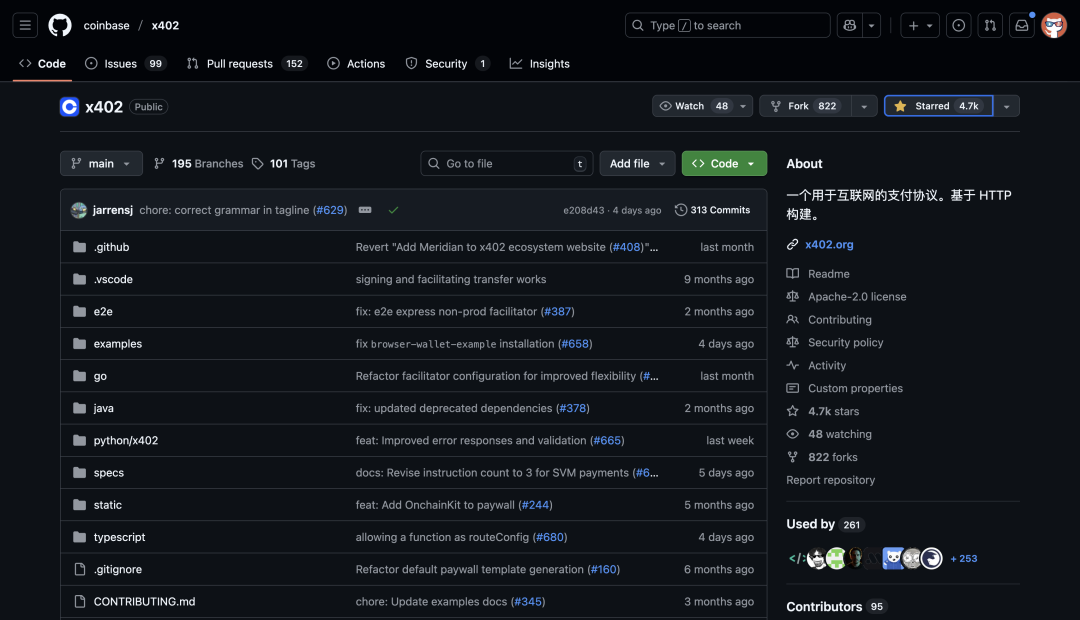This screenshot has width=1080, height=620.
Task: Expand the Watch options dropdown arrow
Action: click(743, 106)
